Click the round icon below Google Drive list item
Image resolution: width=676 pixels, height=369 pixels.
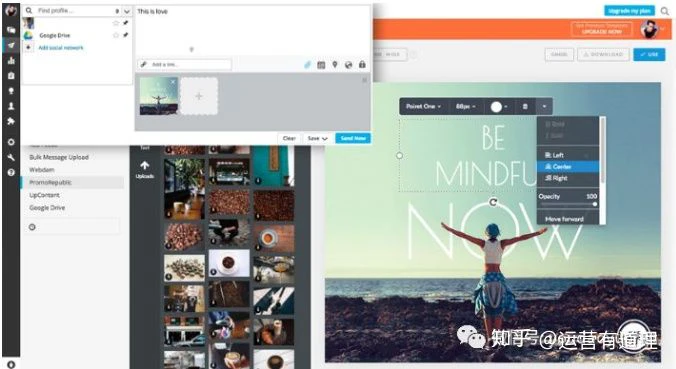pyautogui.click(x=32, y=227)
